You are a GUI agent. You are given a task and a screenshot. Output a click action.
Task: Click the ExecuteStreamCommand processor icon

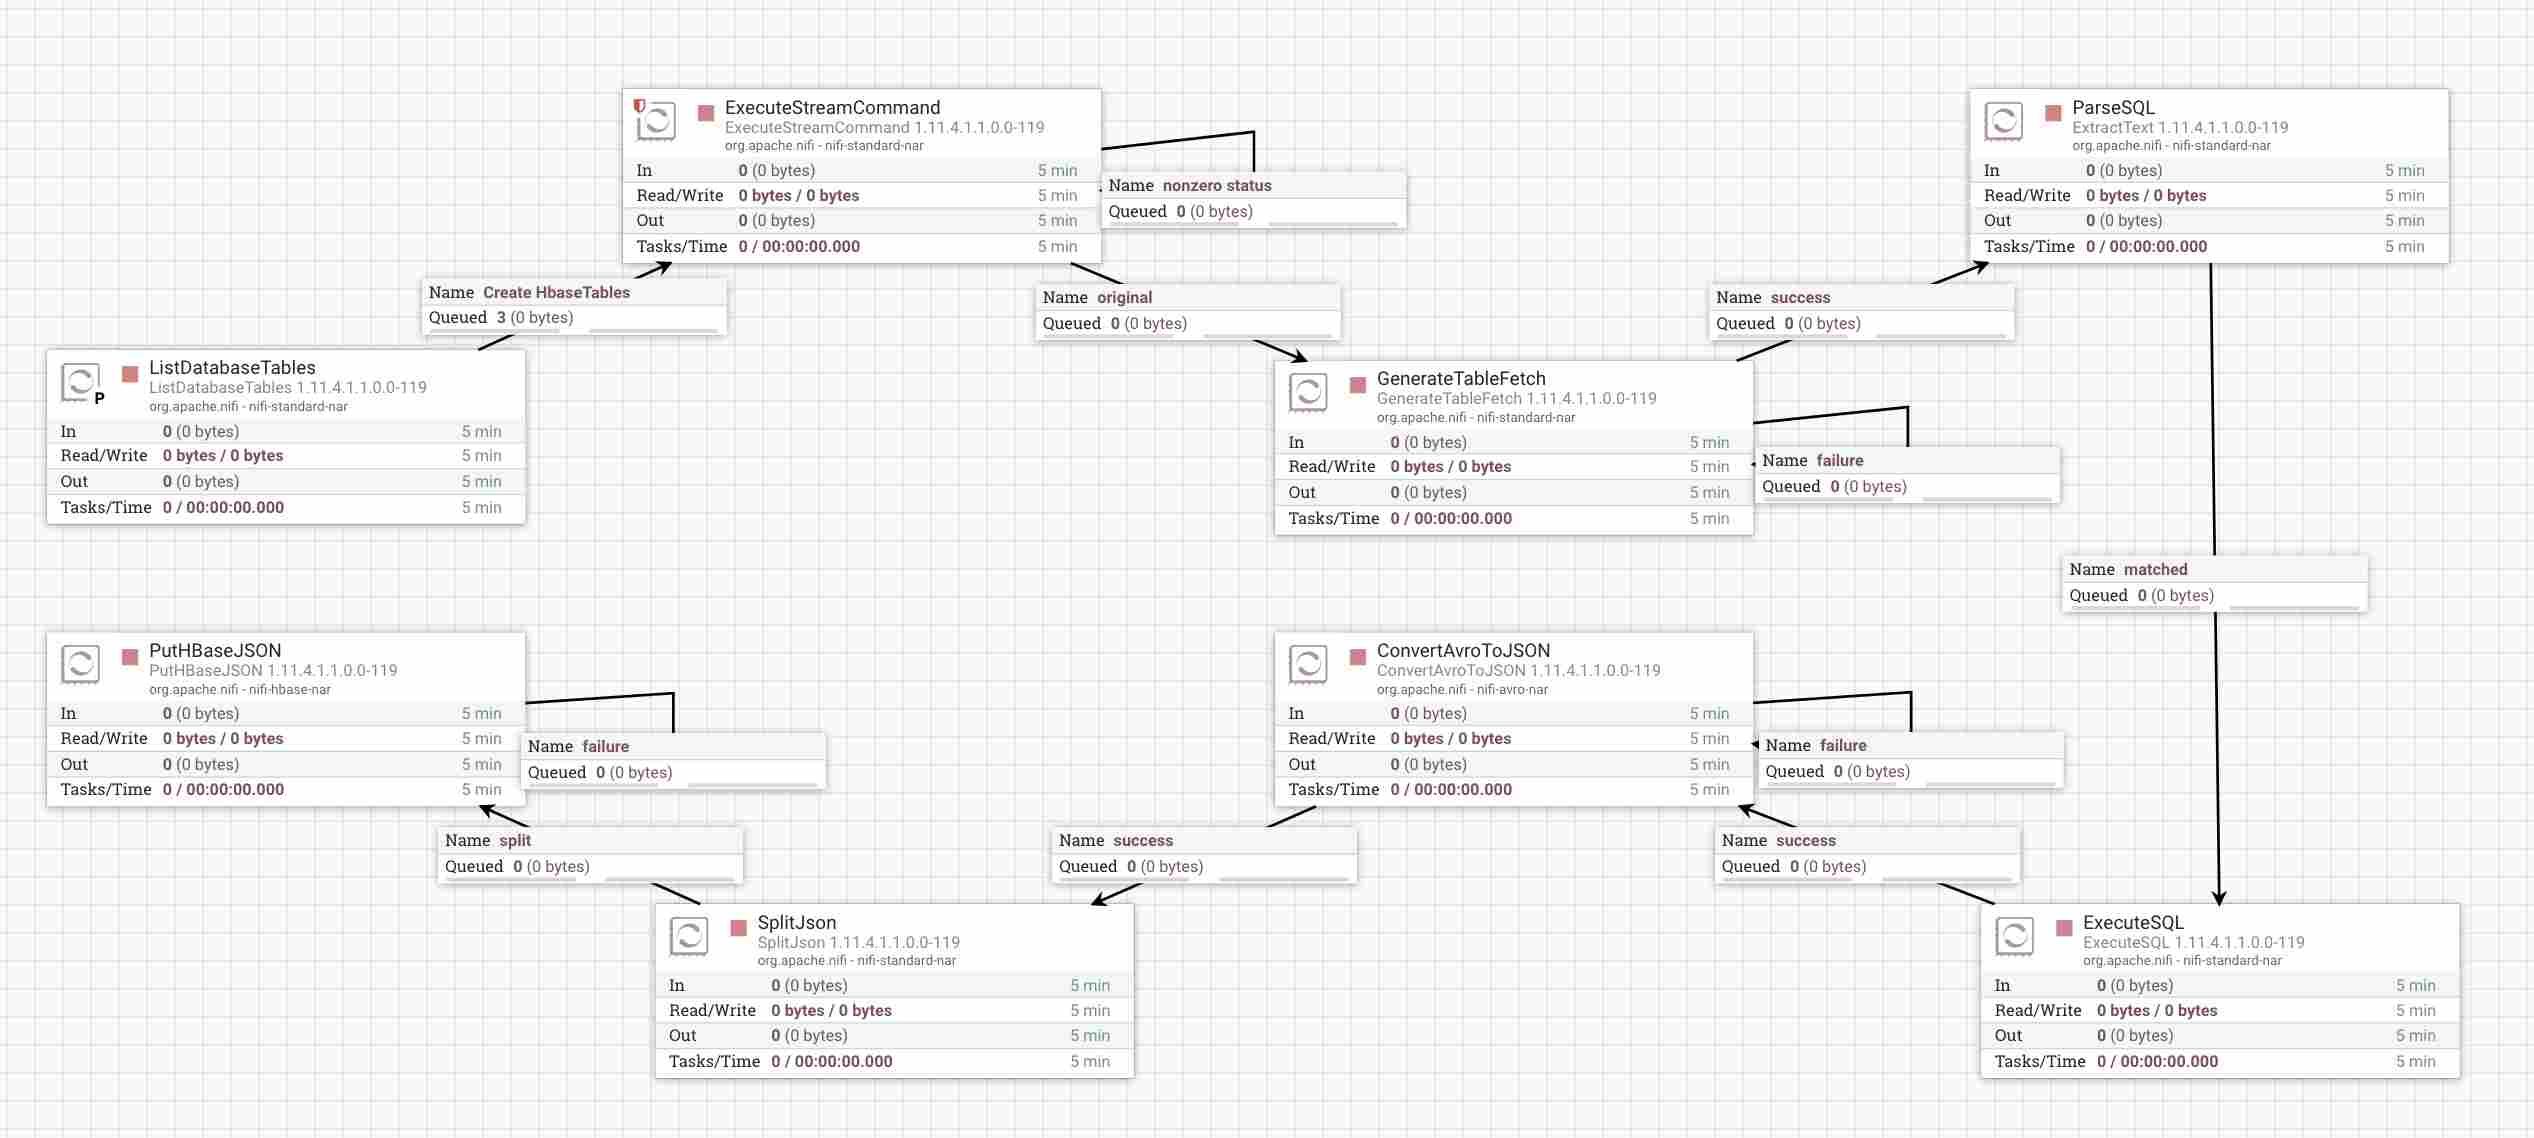[656, 122]
